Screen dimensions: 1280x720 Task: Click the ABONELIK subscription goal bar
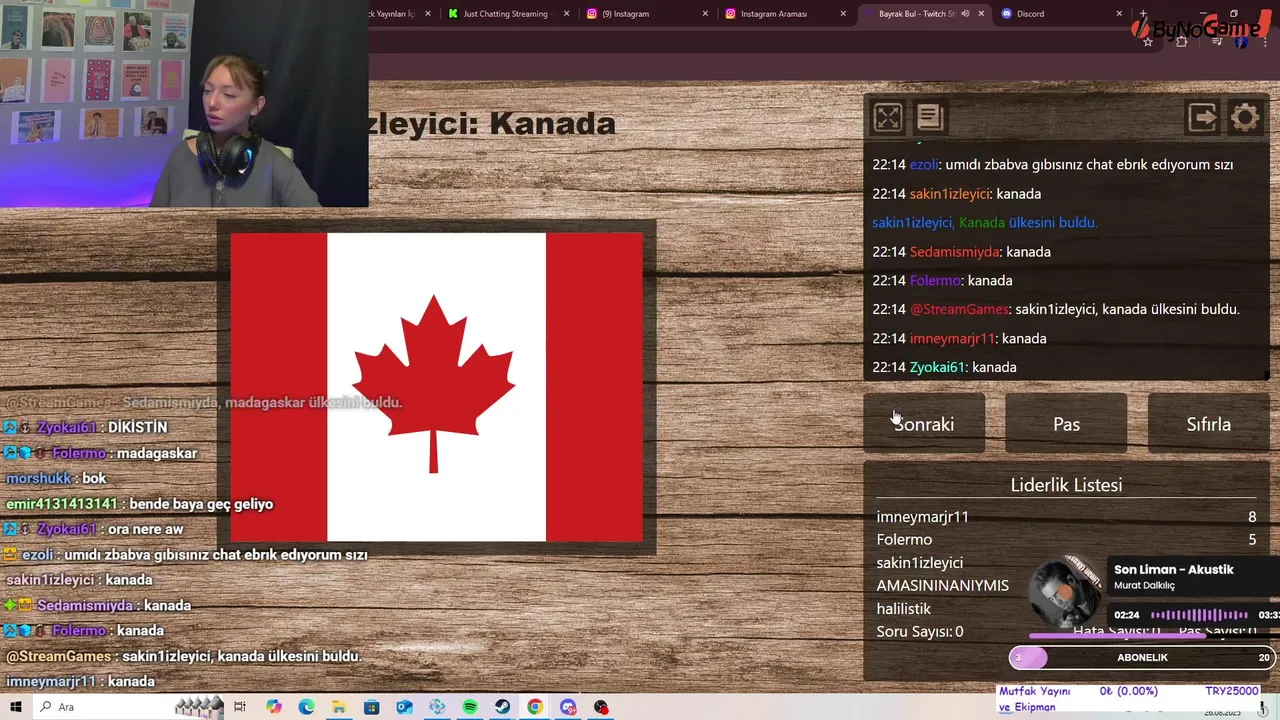click(x=1141, y=657)
